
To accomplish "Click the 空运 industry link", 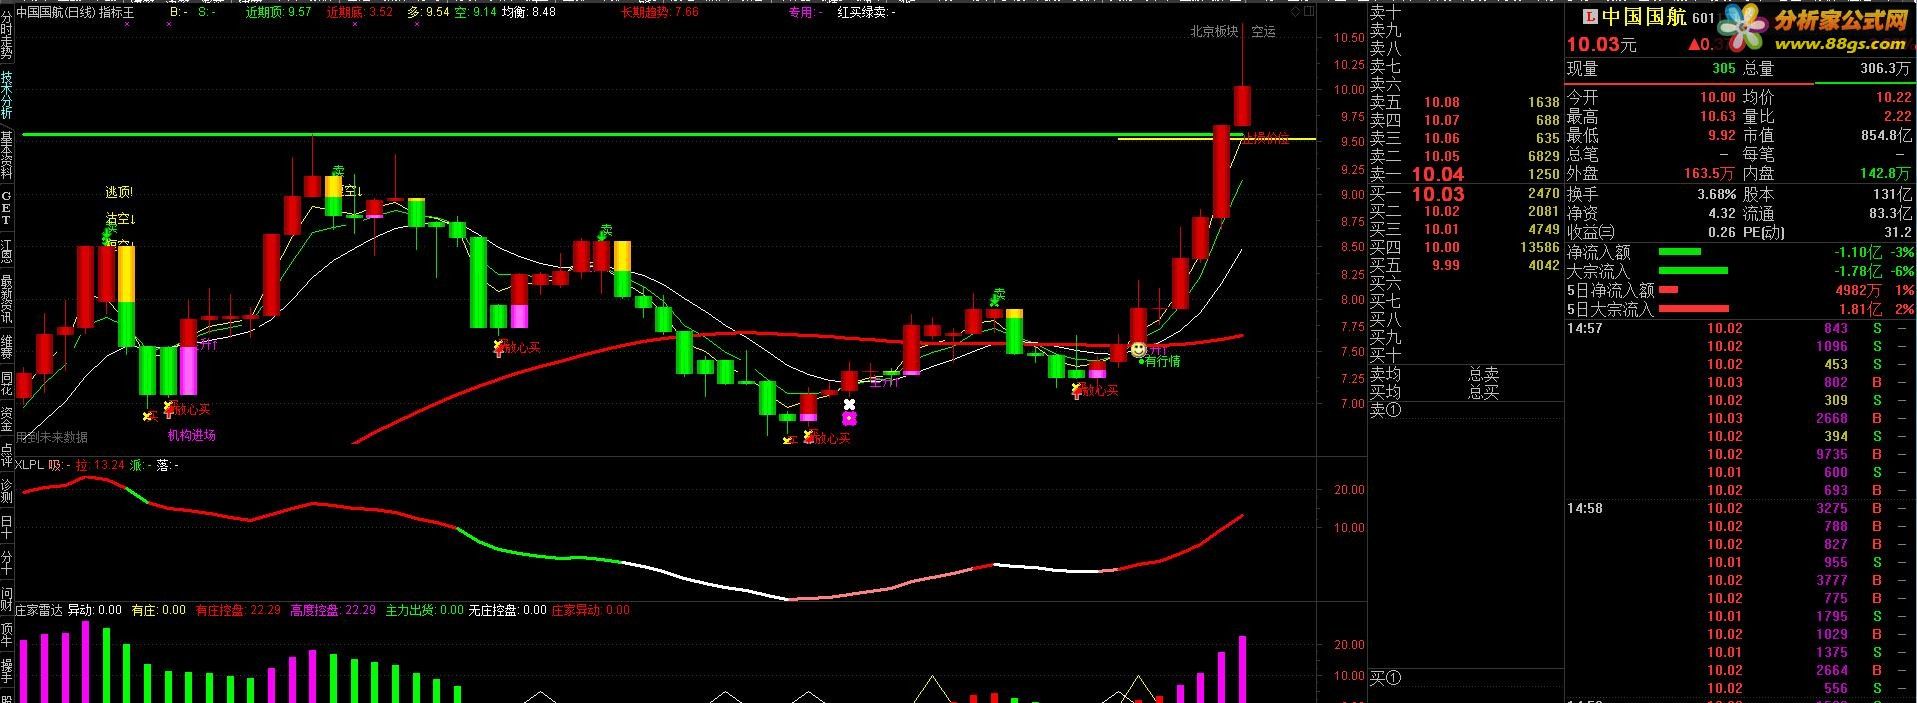I will tap(1264, 32).
